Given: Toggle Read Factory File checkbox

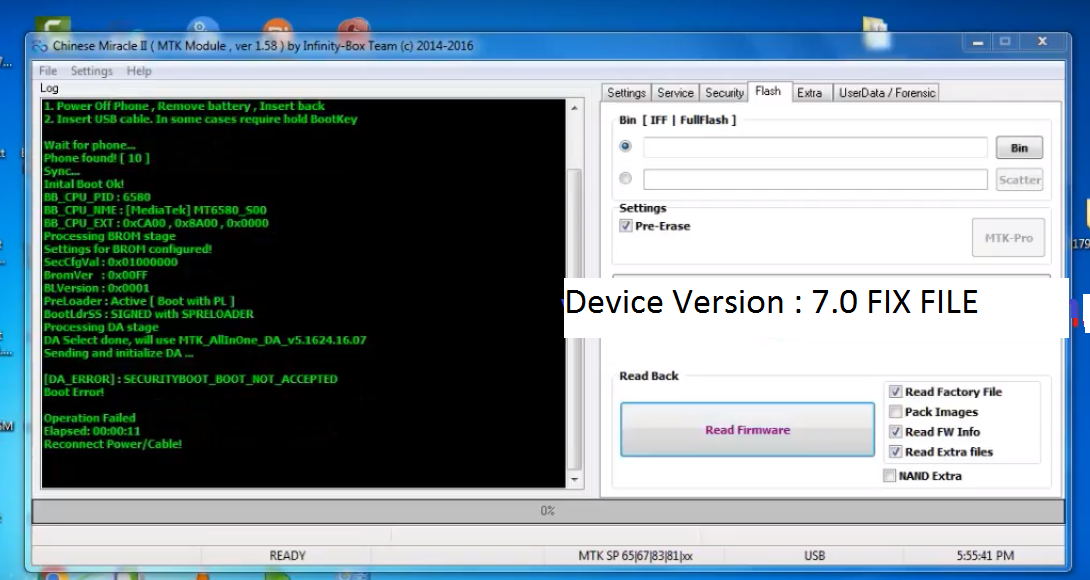Looking at the screenshot, I should click(895, 392).
